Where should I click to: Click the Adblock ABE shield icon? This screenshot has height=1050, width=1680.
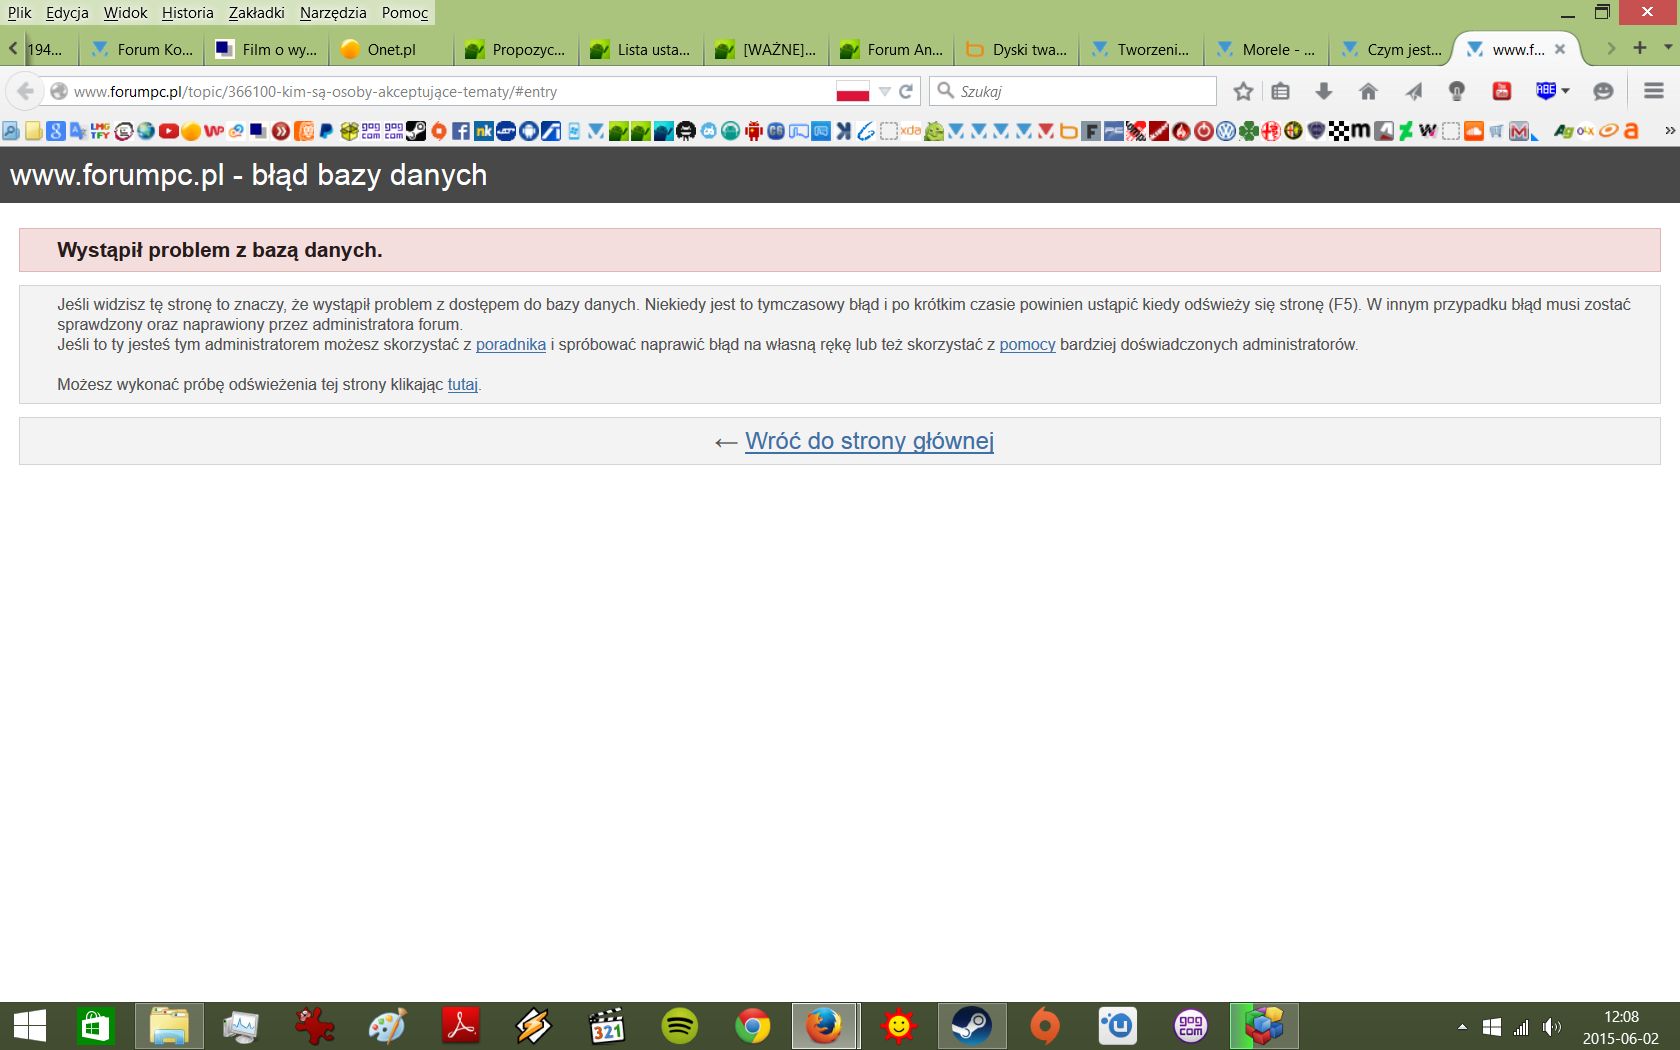coord(1546,91)
